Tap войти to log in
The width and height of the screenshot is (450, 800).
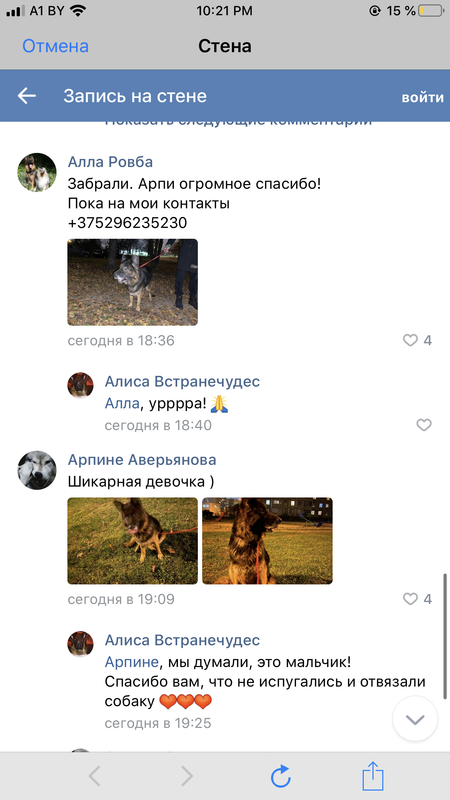coord(422,97)
